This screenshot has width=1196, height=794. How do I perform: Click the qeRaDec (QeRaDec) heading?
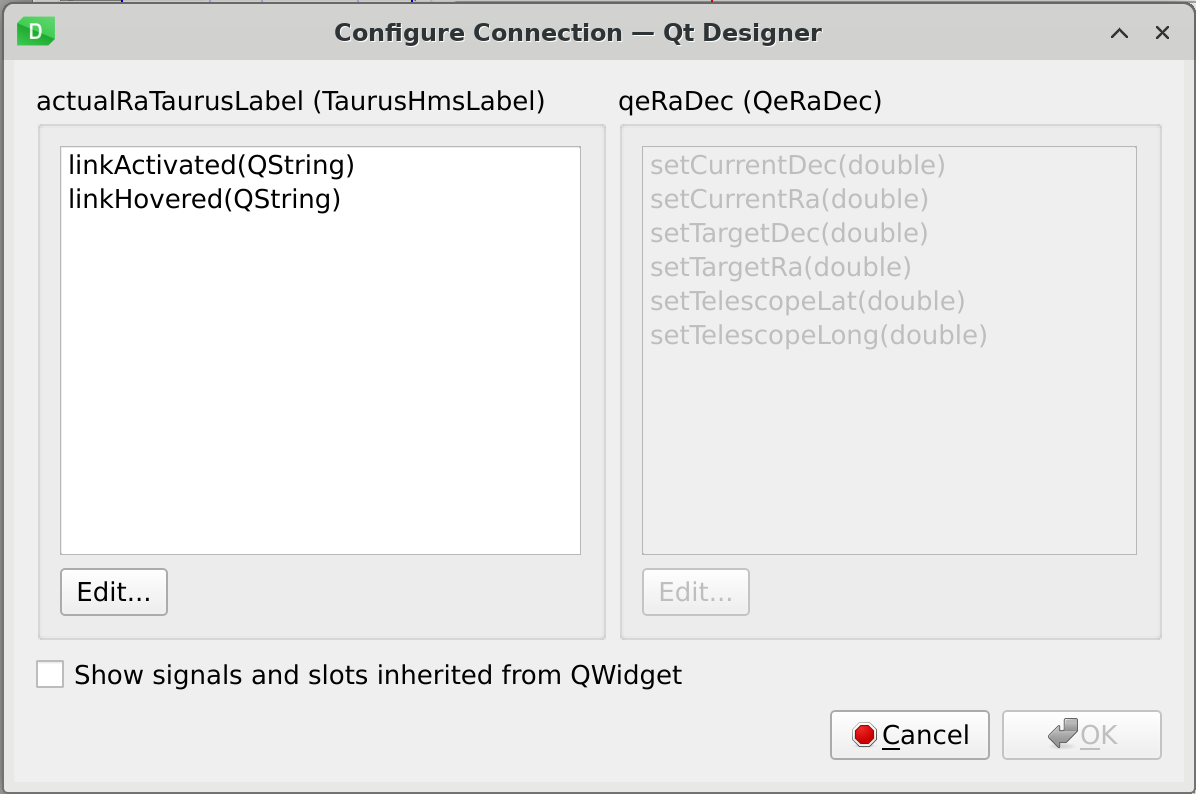(x=750, y=100)
